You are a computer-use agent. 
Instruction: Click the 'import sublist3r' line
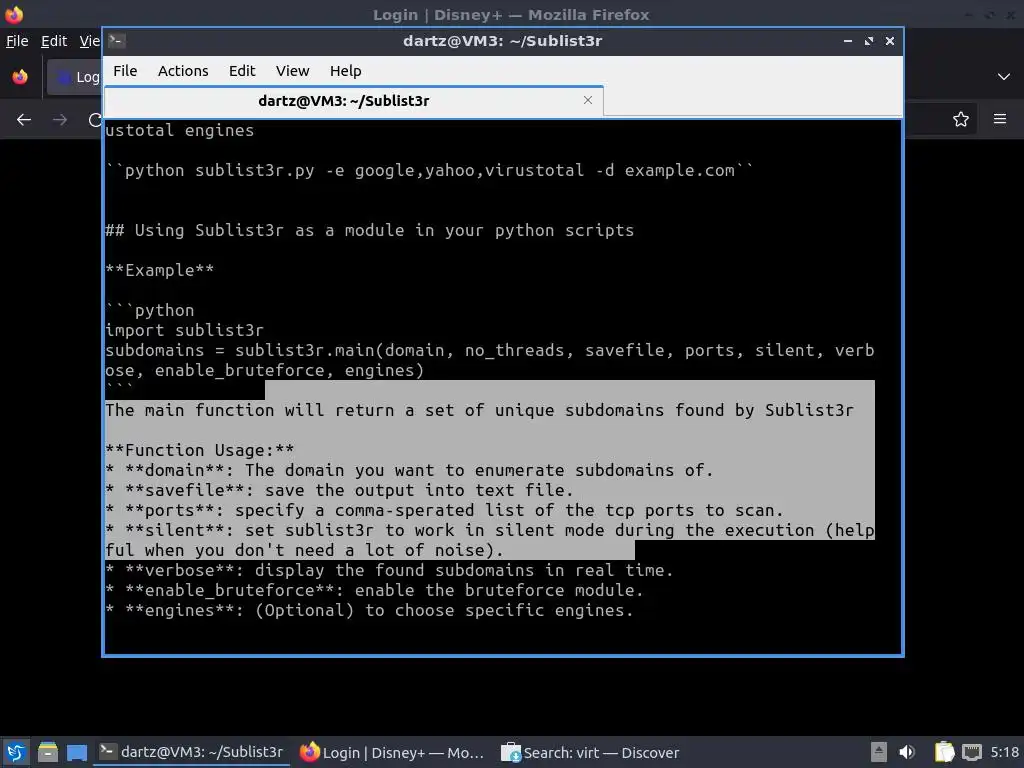tap(184, 330)
